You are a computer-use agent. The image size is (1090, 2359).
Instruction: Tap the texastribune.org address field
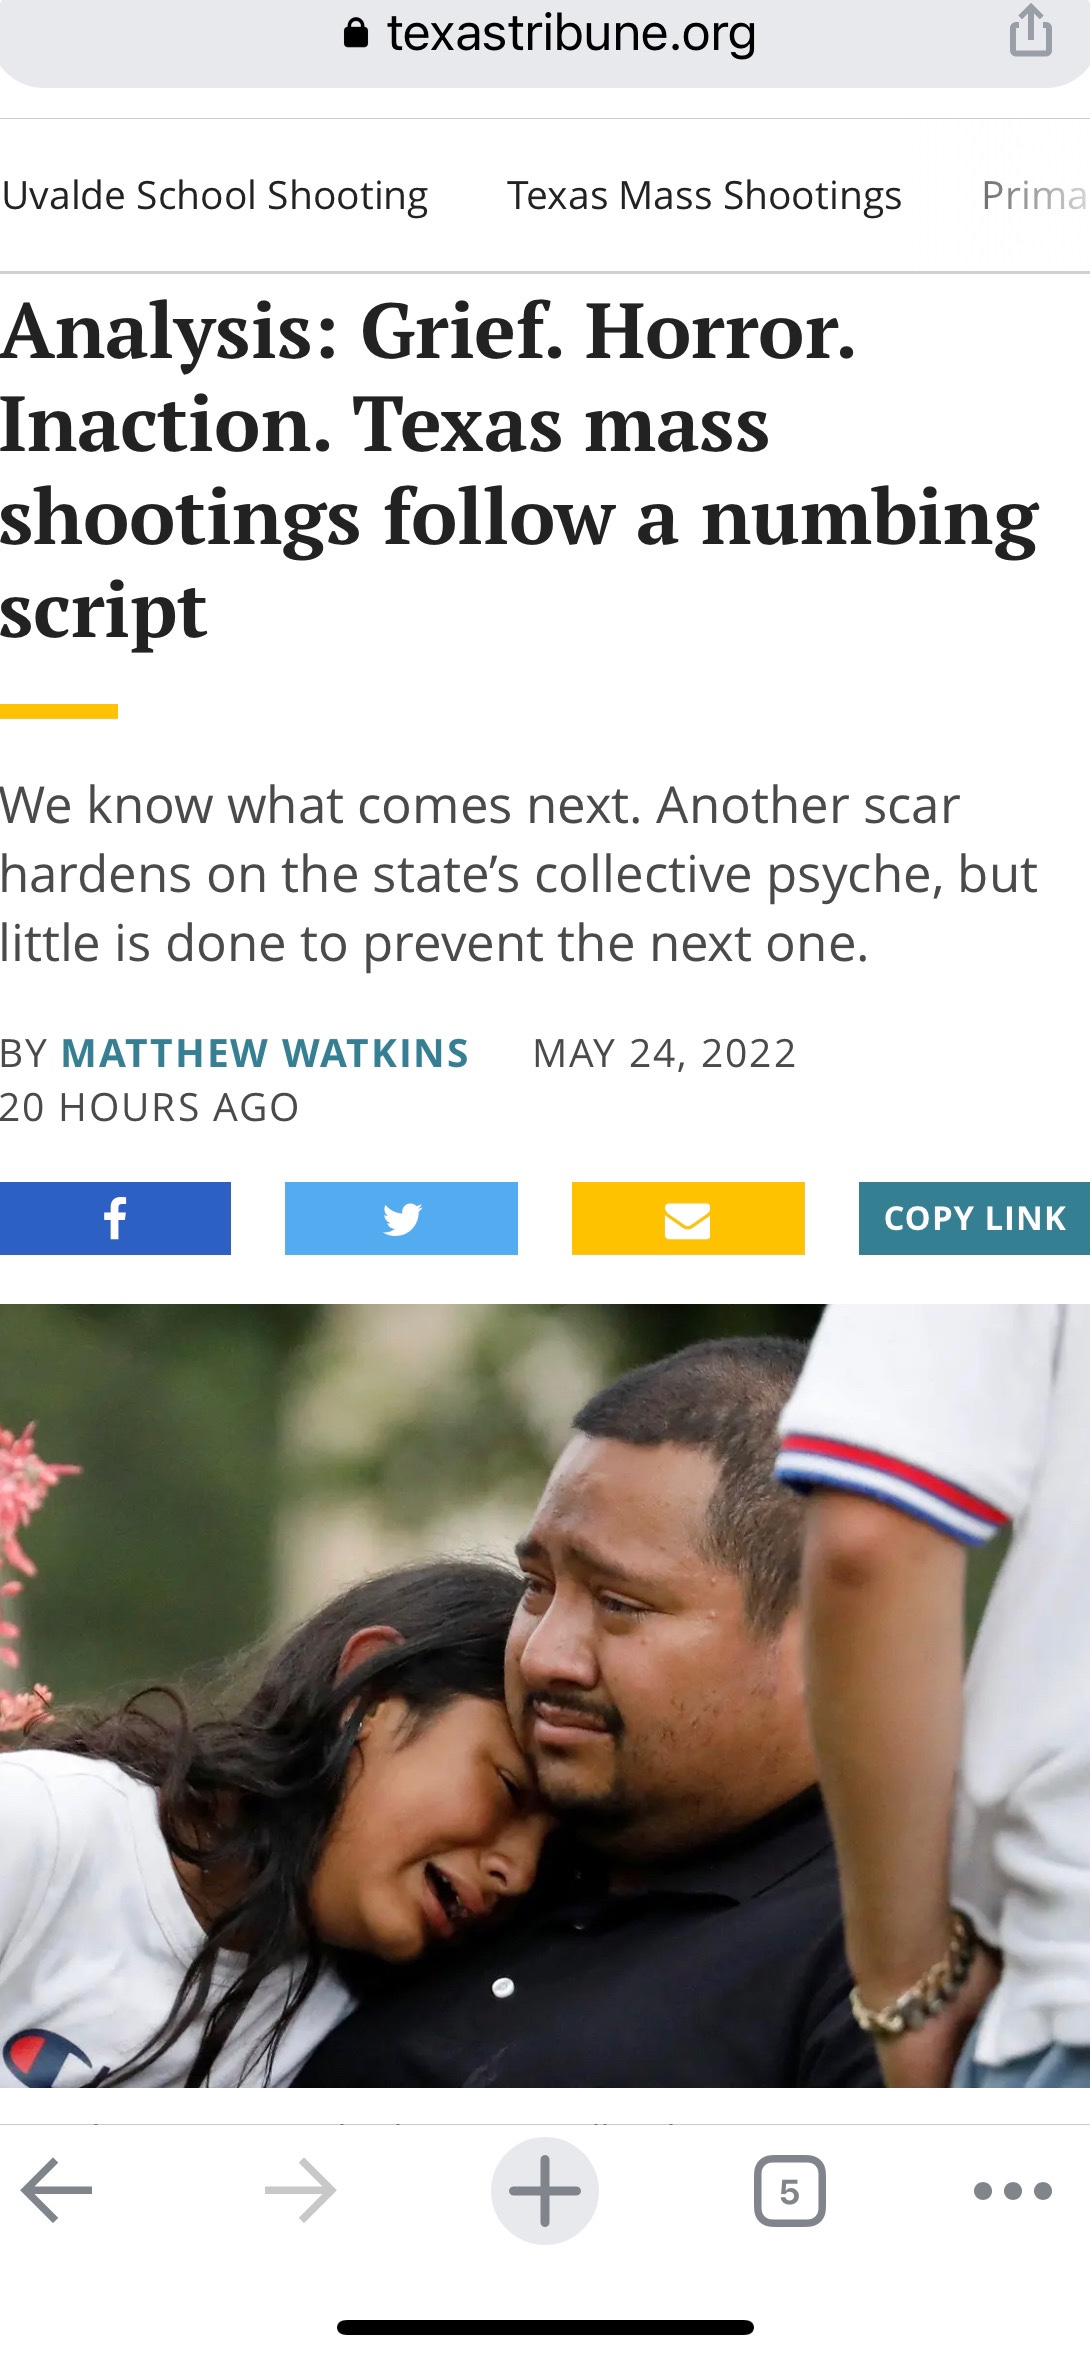(545, 35)
